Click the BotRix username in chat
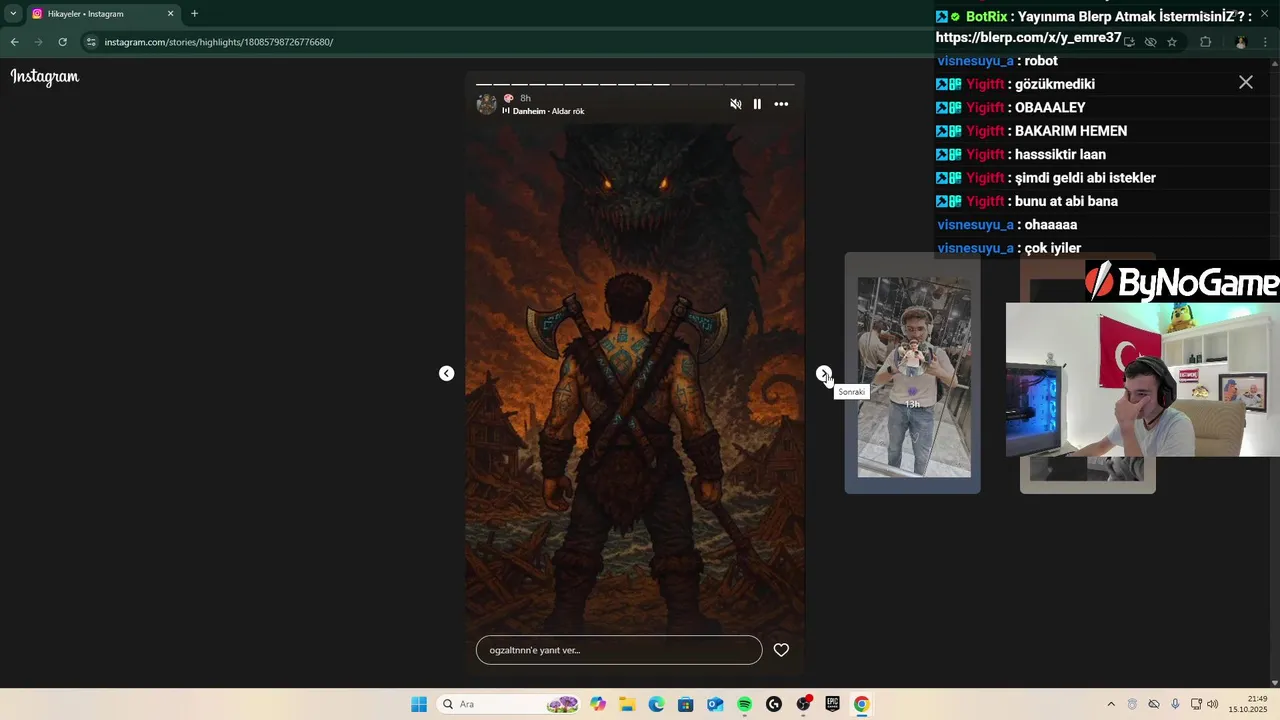Image resolution: width=1280 pixels, height=720 pixels. tap(987, 16)
